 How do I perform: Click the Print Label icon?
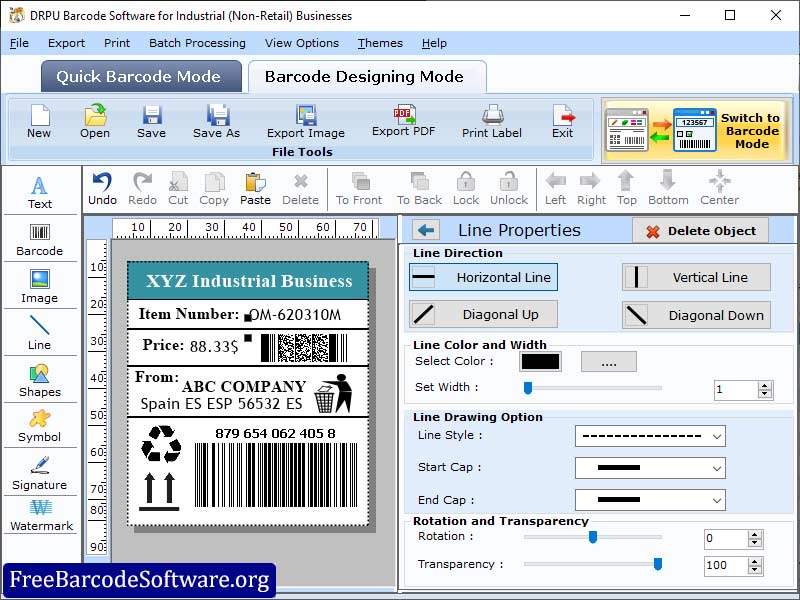coord(492,121)
